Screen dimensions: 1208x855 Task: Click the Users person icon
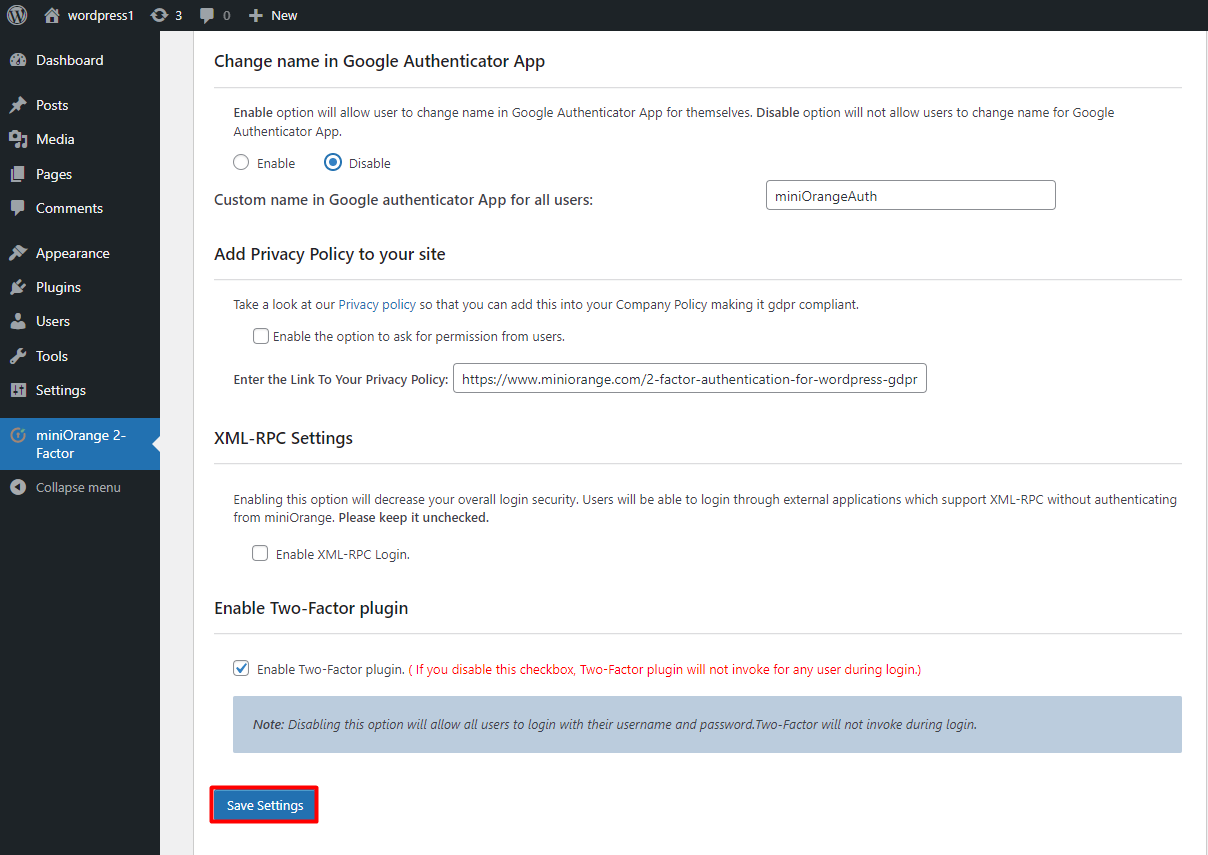click(x=18, y=321)
